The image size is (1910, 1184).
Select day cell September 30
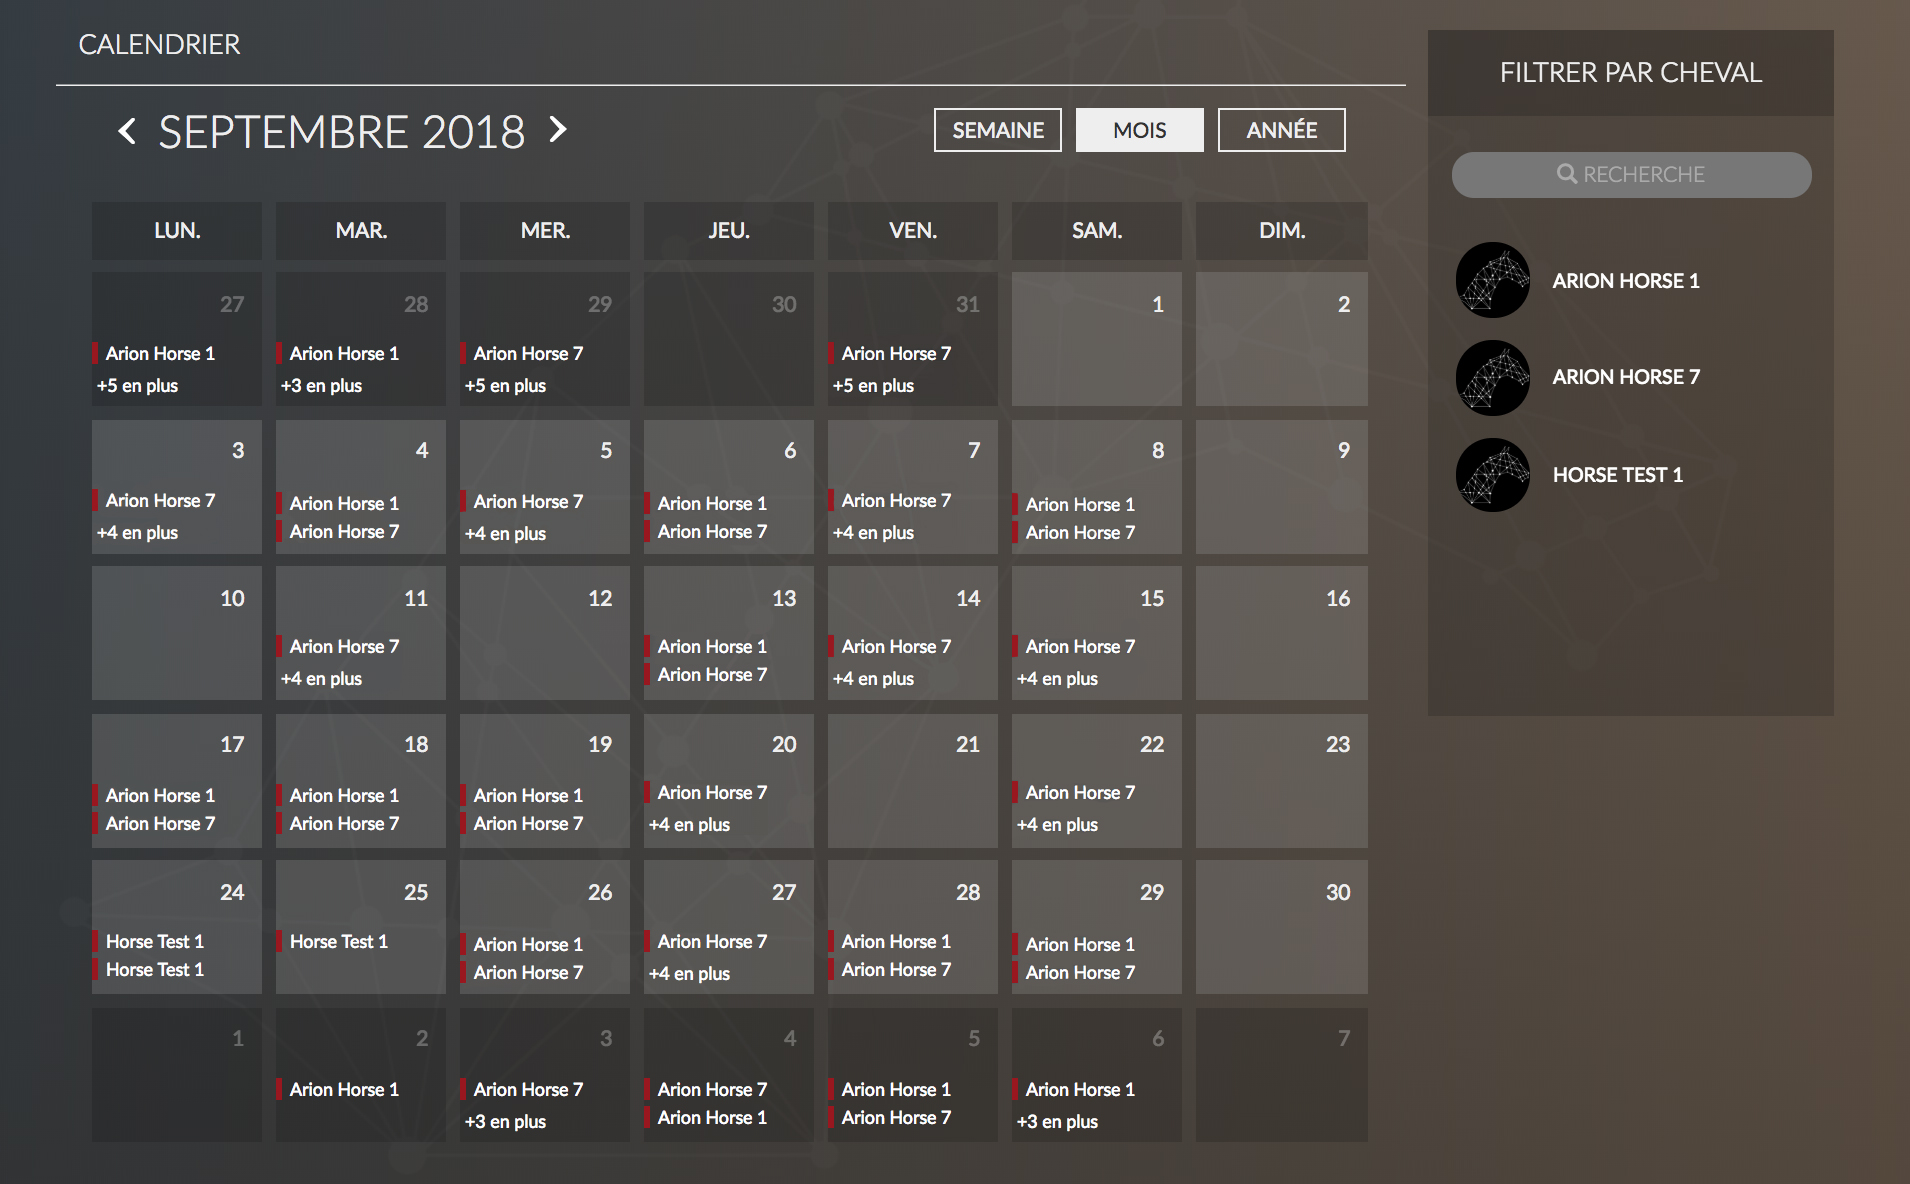coord(1281,927)
